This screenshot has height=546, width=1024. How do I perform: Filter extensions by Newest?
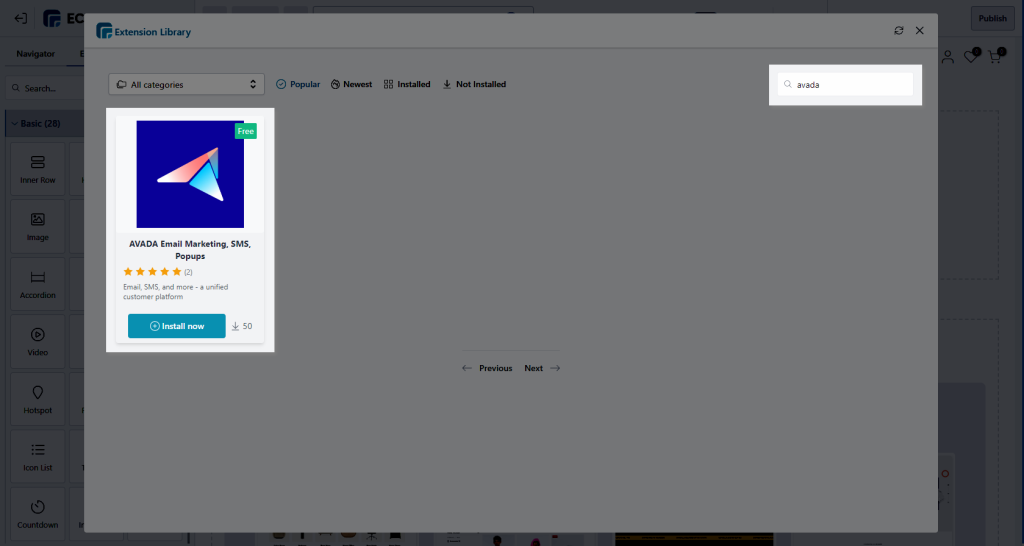click(x=351, y=84)
